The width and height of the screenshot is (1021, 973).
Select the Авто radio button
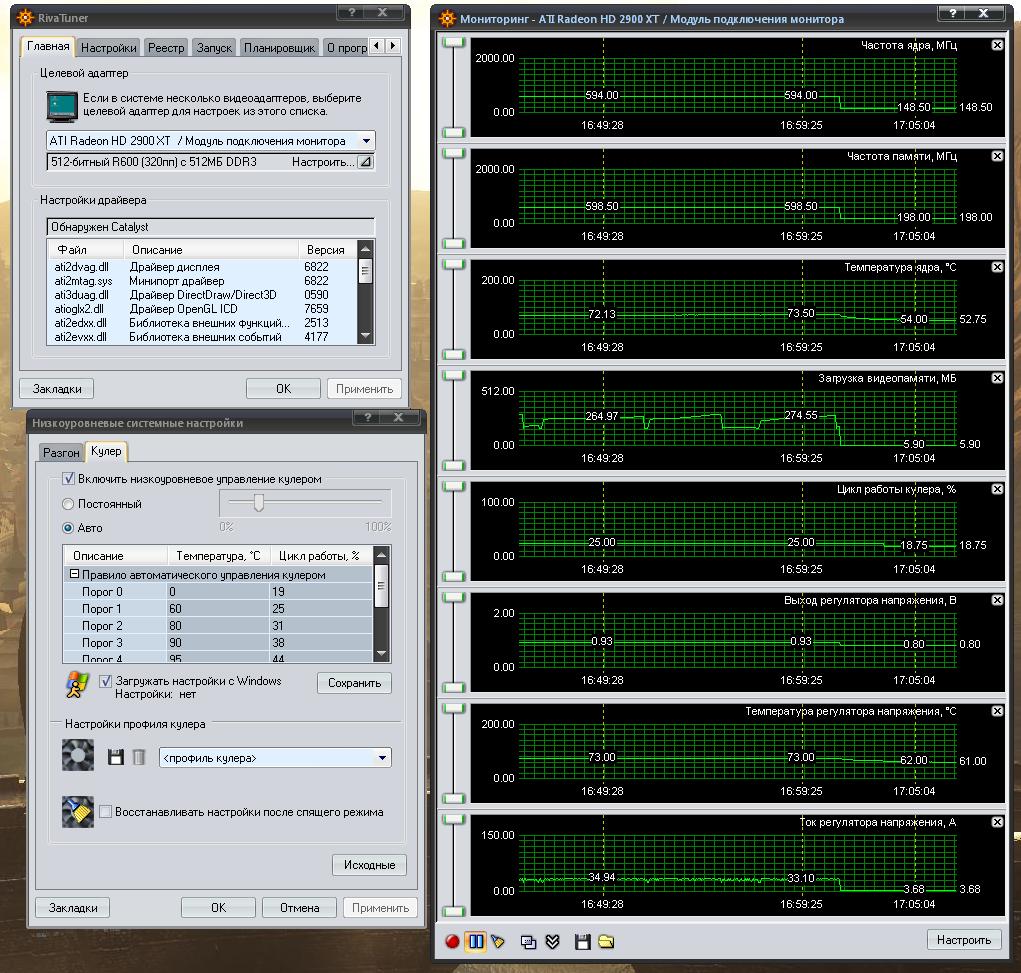68,528
